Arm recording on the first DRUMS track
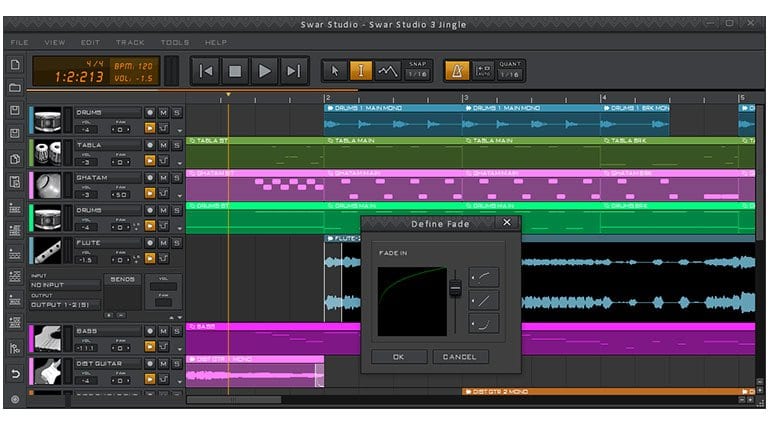770x425 pixels. 150,113
